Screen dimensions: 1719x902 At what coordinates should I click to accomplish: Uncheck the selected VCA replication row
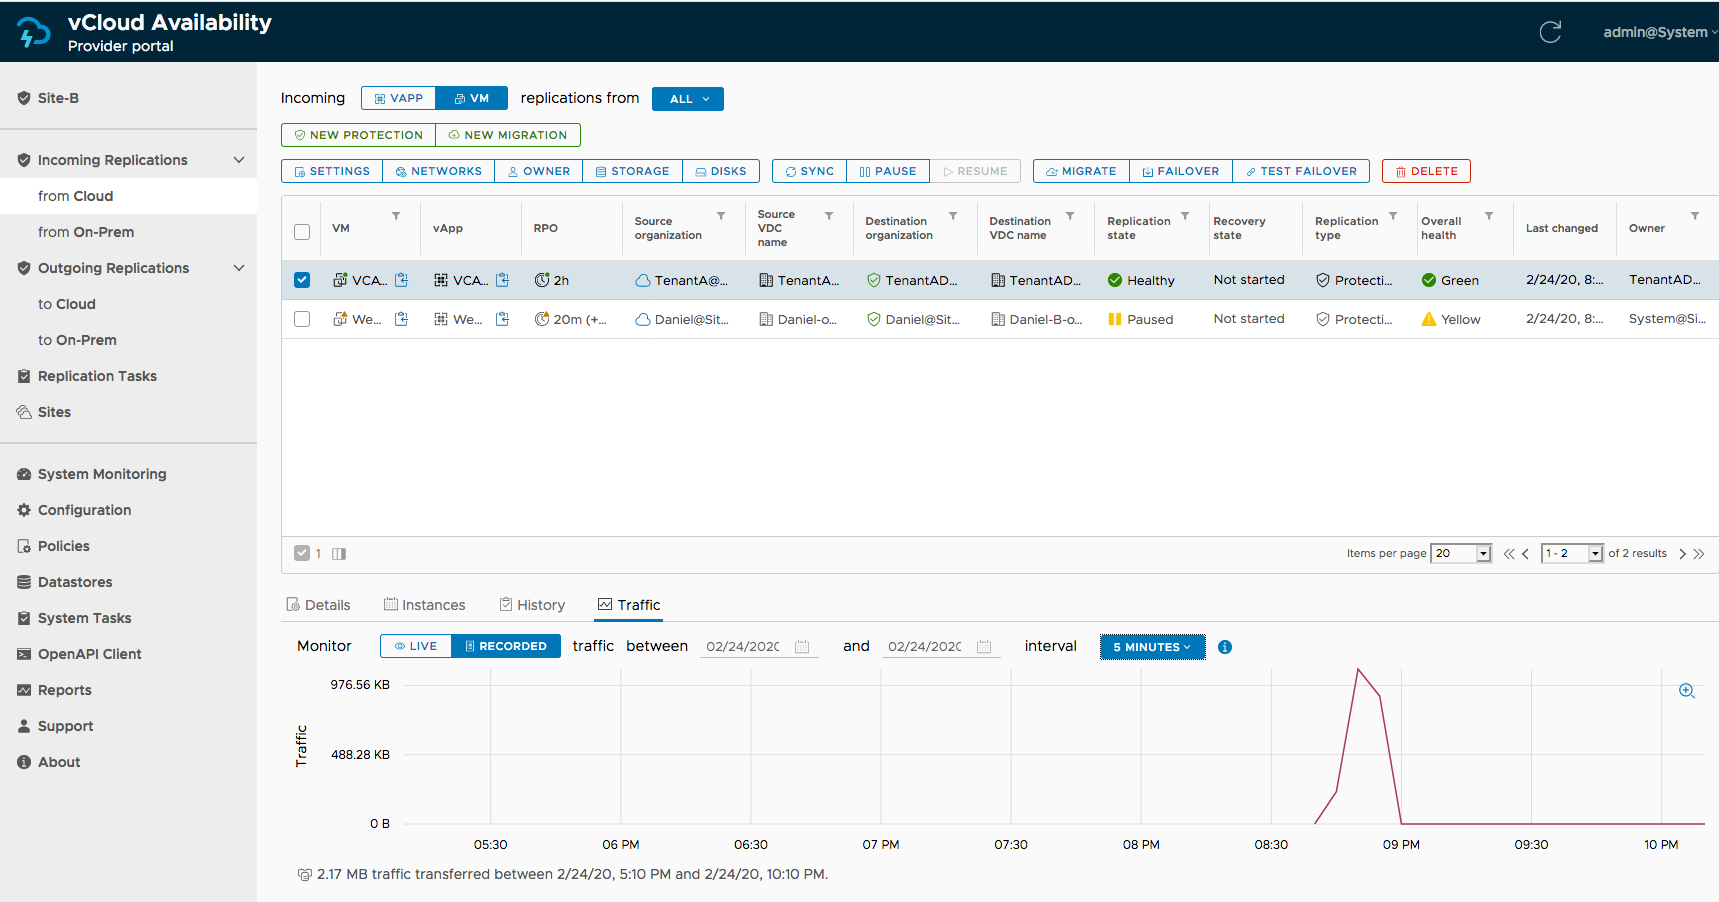tap(302, 280)
